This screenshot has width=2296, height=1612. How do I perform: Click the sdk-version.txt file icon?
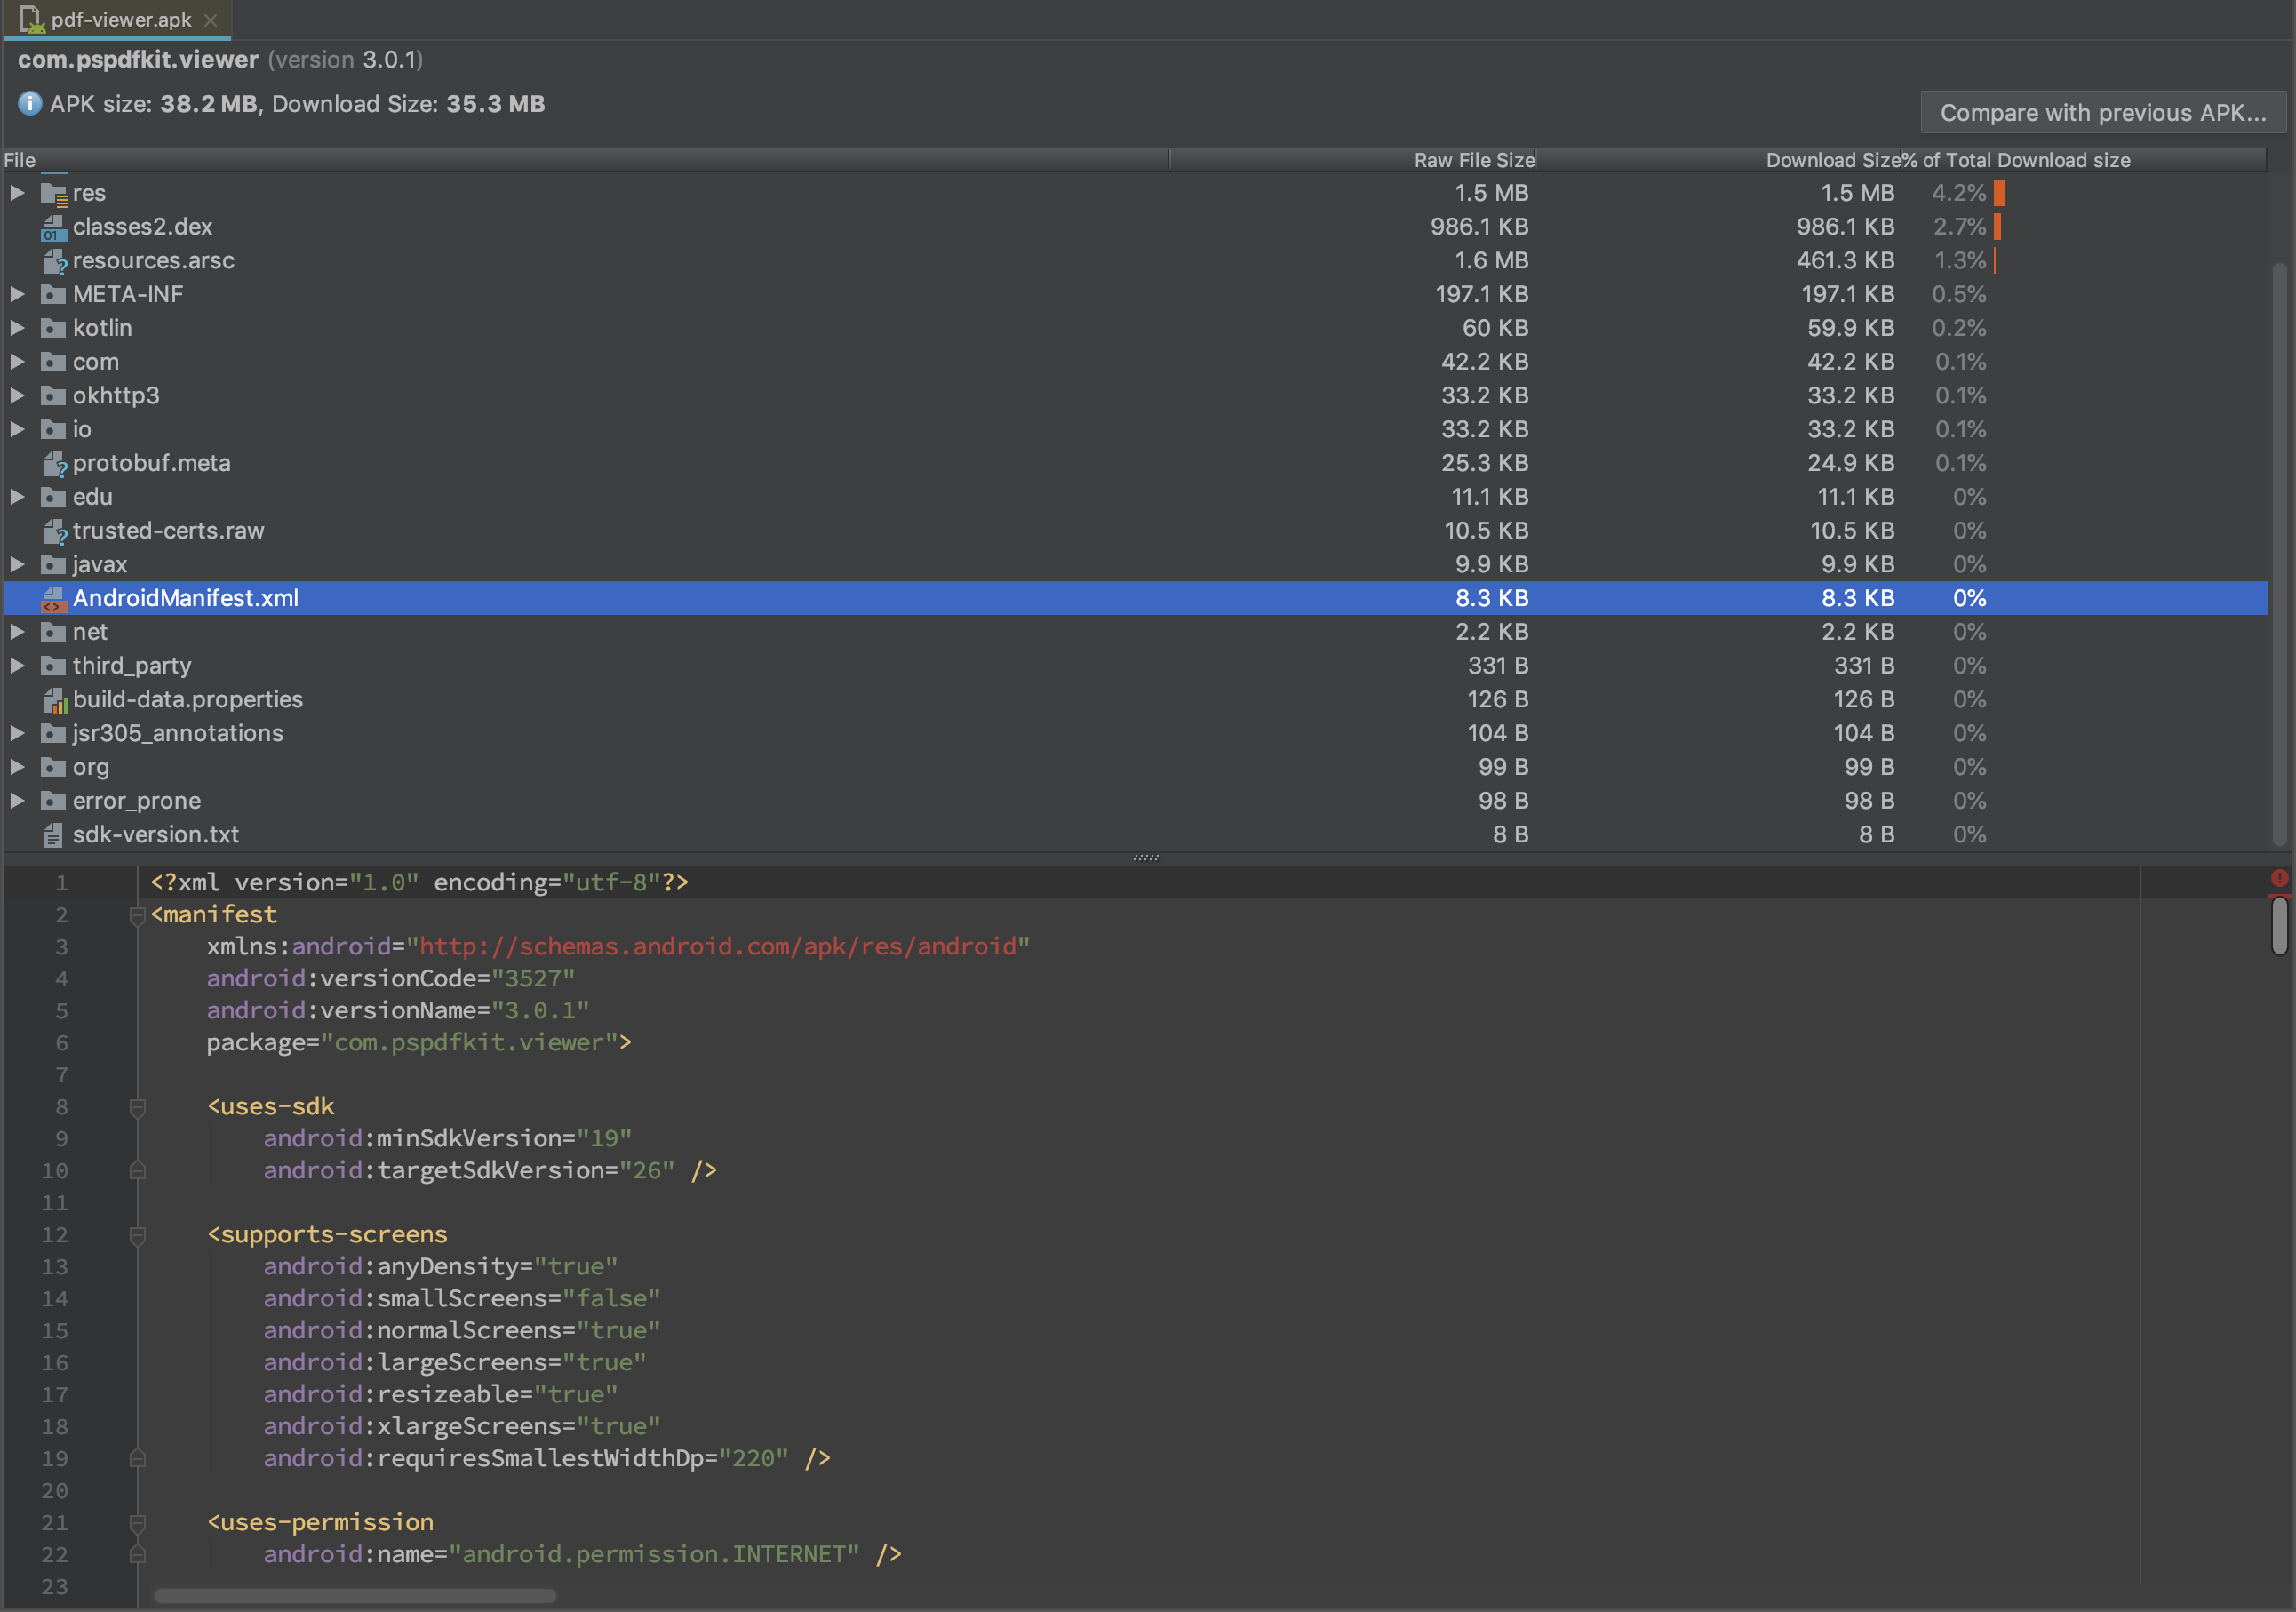(x=53, y=835)
